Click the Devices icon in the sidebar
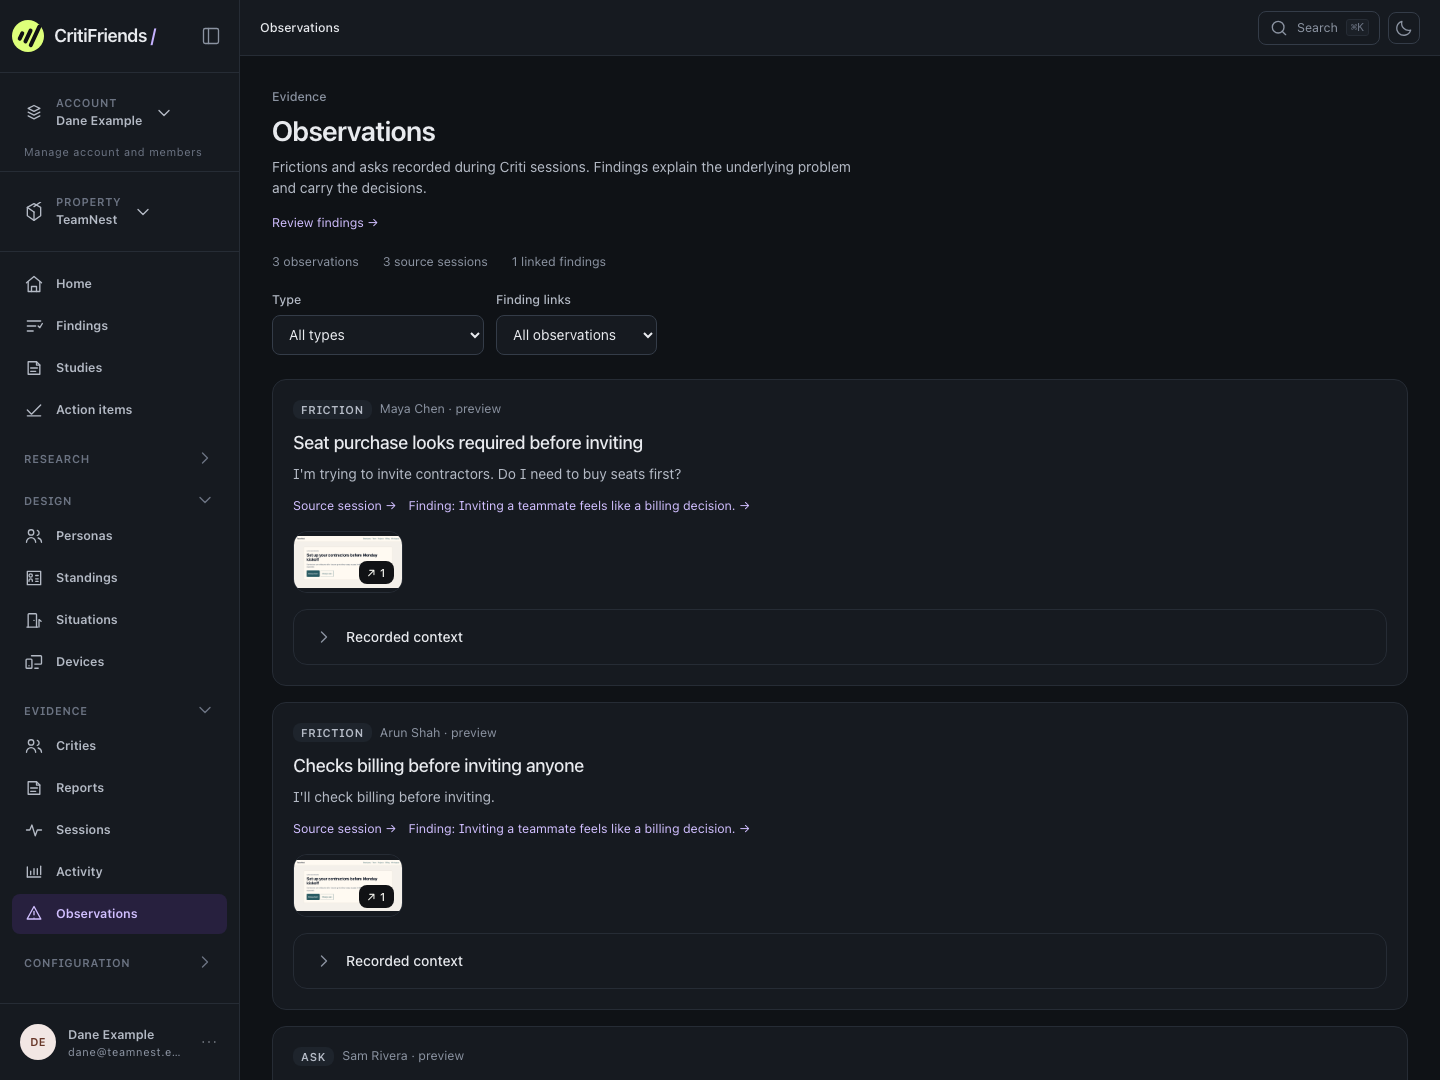The width and height of the screenshot is (1440, 1080). point(34,662)
